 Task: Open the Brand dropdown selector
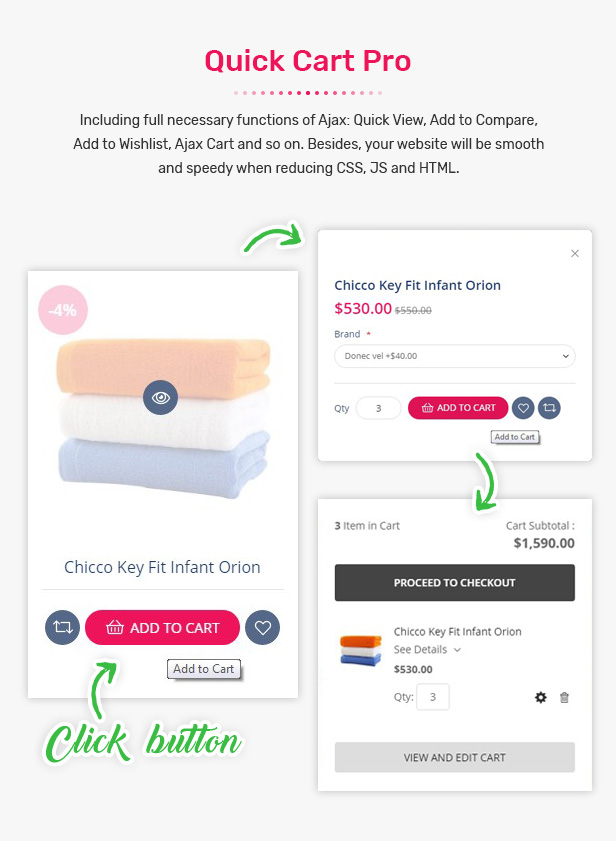(454, 356)
